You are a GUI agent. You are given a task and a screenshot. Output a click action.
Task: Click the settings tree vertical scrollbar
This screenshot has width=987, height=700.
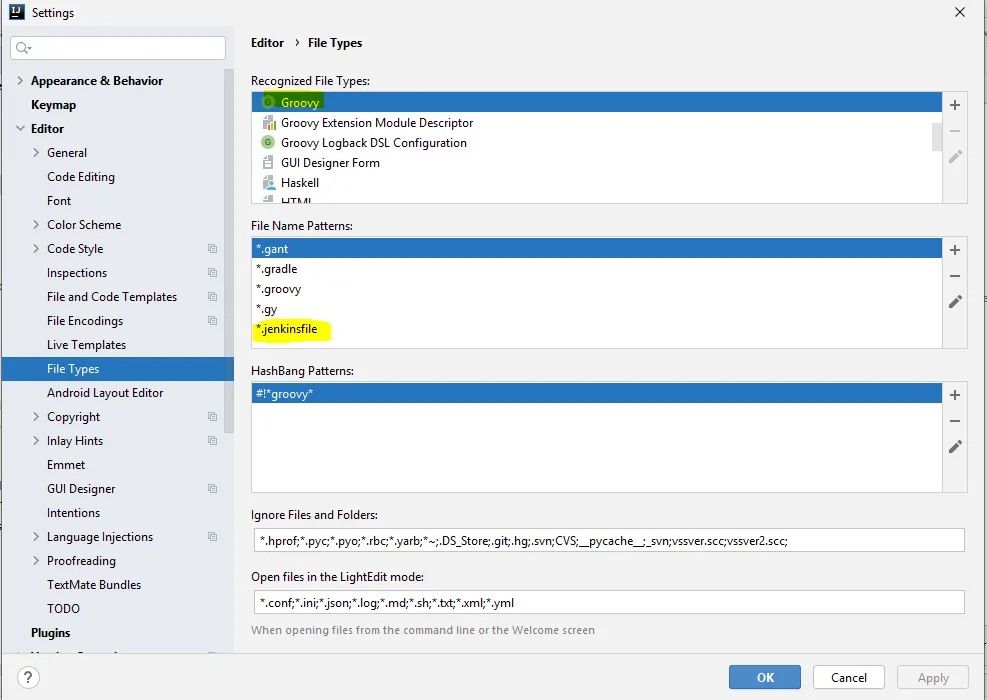(x=229, y=251)
